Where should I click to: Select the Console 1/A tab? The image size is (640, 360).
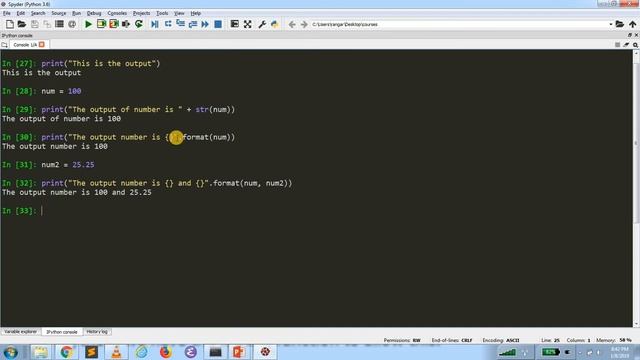(x=25, y=44)
